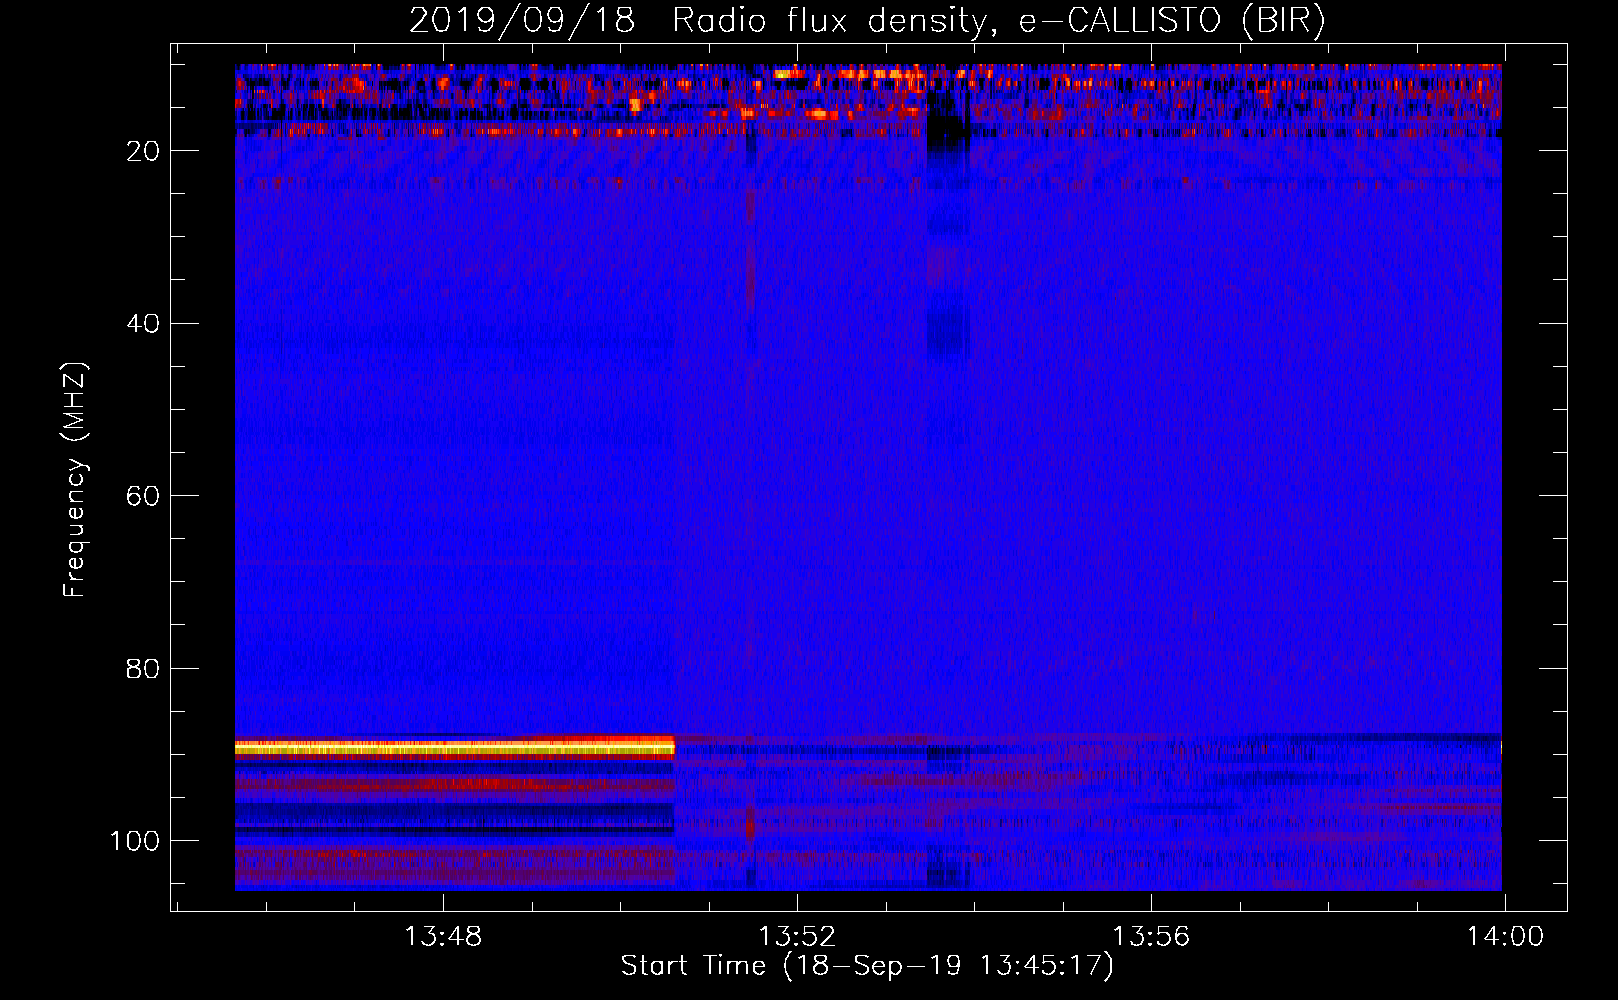Click the '20' frequency tick label
Screen dimensions: 1618x1000
tap(143, 151)
